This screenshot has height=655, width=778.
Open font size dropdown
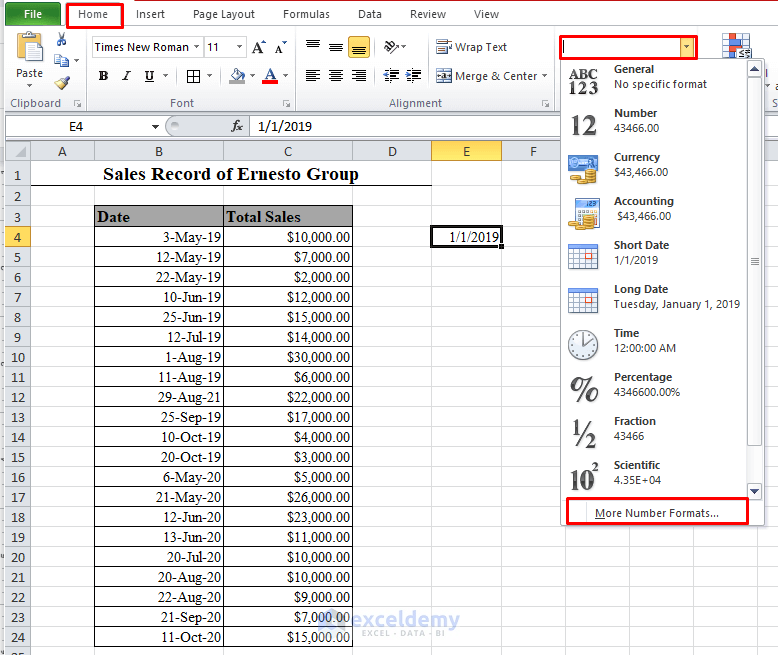click(x=239, y=47)
